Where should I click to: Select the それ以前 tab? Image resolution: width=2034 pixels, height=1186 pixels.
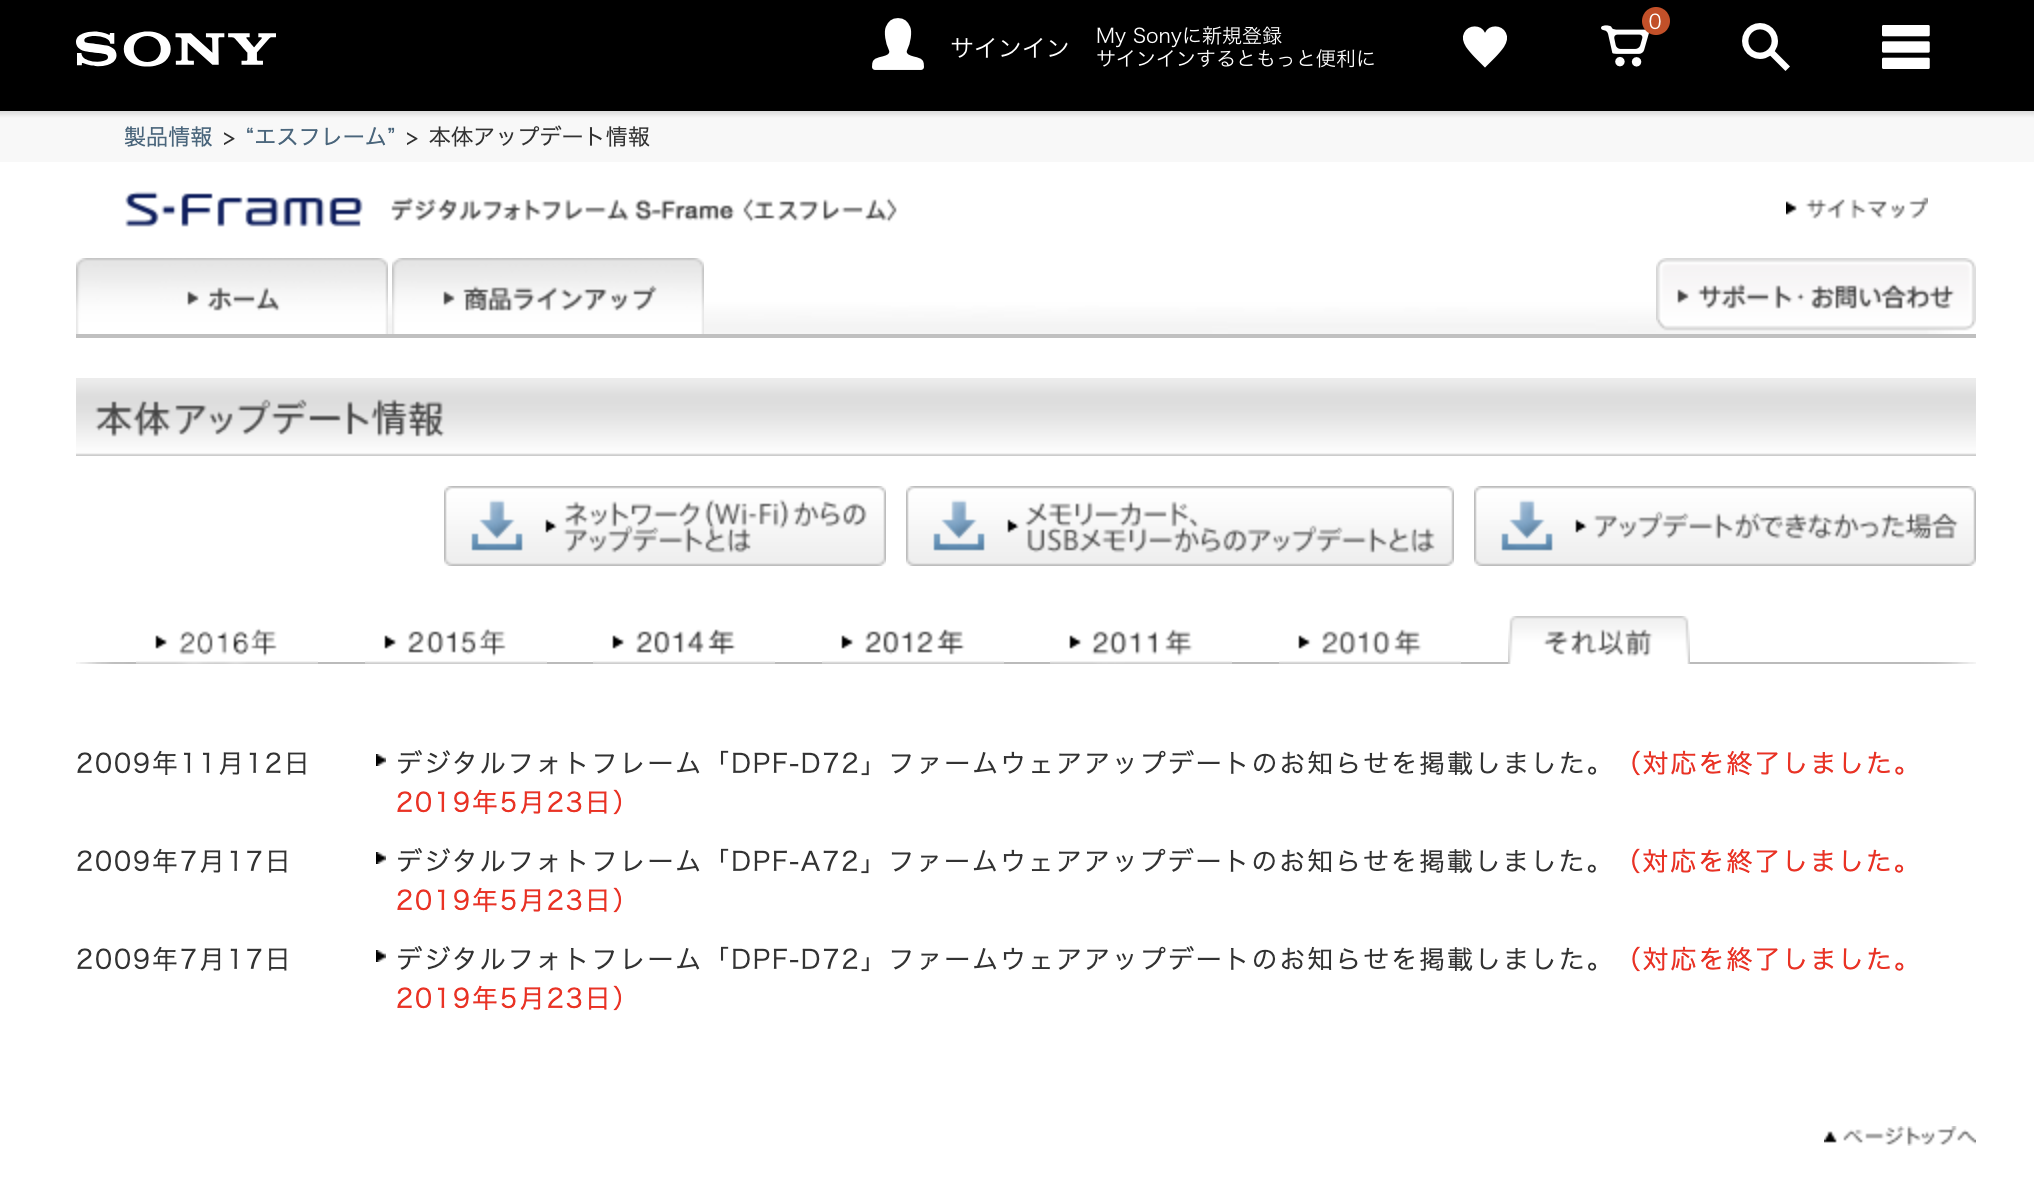[x=1597, y=641]
